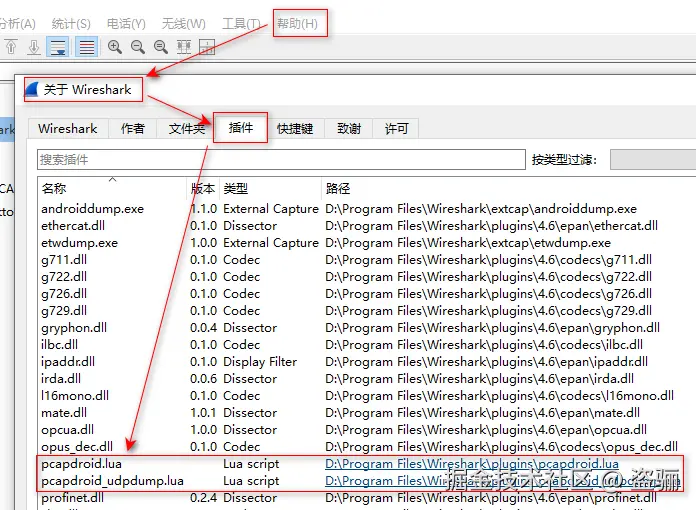Click the androiddump.exe extcap path cell
This screenshot has height=510, width=696.
point(481,209)
